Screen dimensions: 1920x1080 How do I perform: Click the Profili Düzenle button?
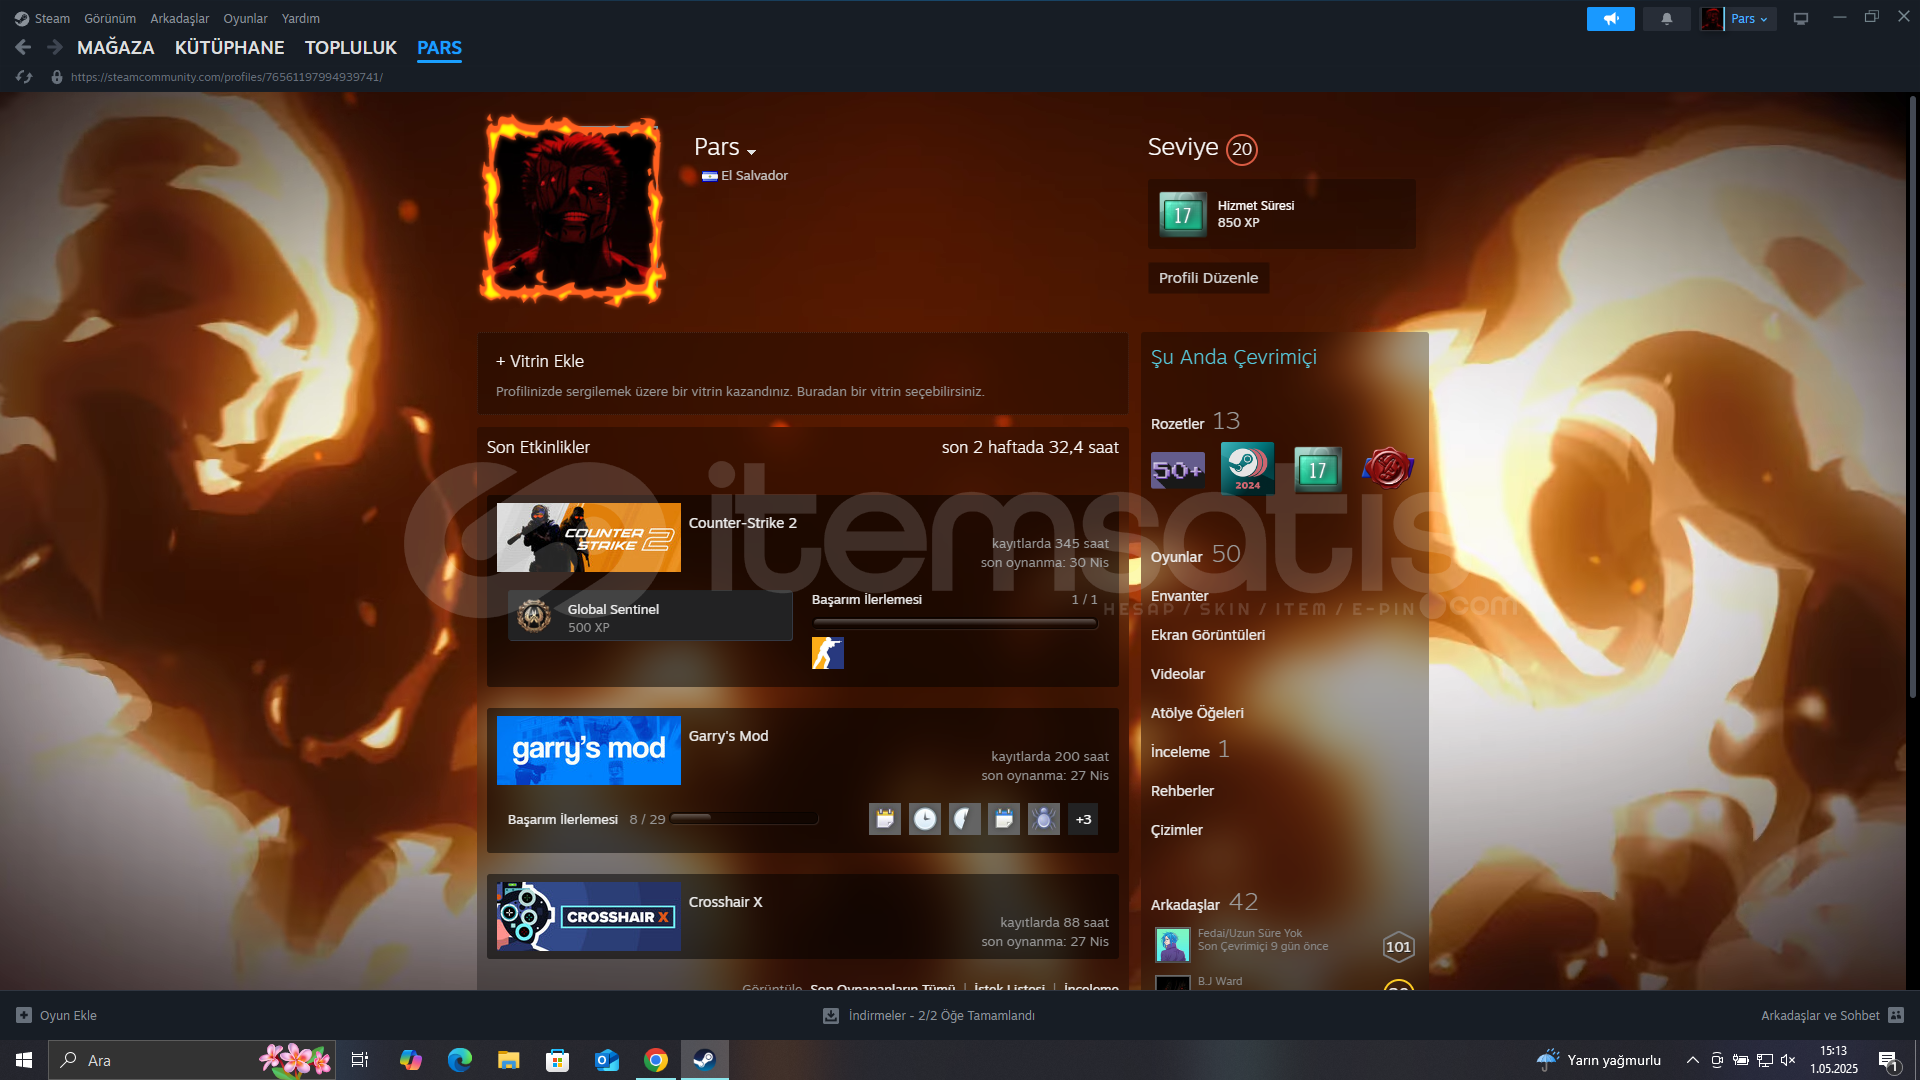(x=1208, y=278)
